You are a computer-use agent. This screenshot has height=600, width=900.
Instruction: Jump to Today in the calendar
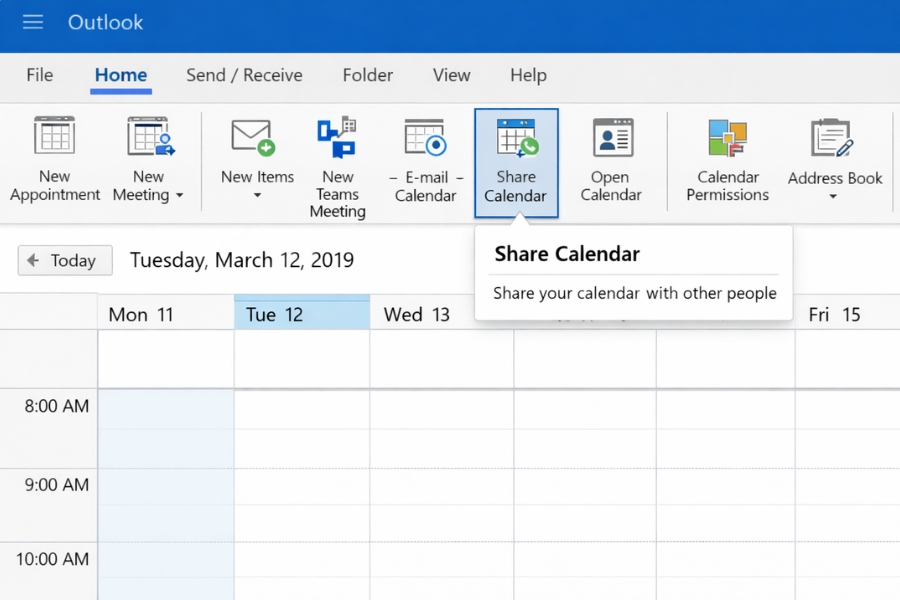click(x=74, y=260)
